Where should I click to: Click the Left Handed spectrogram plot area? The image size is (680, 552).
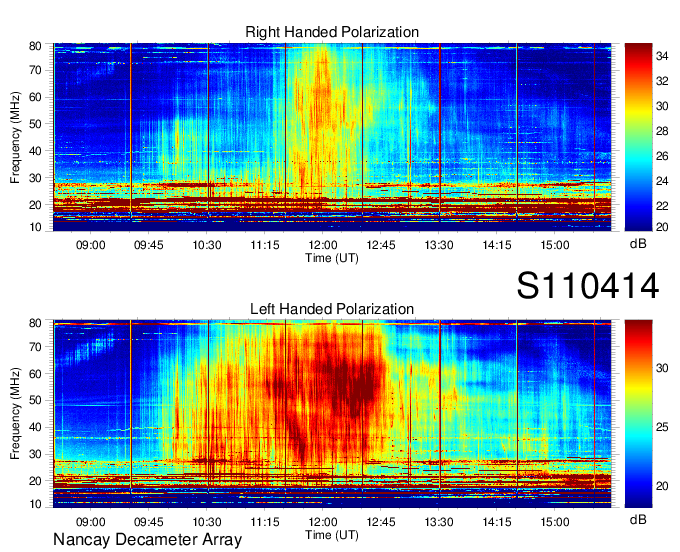332,414
